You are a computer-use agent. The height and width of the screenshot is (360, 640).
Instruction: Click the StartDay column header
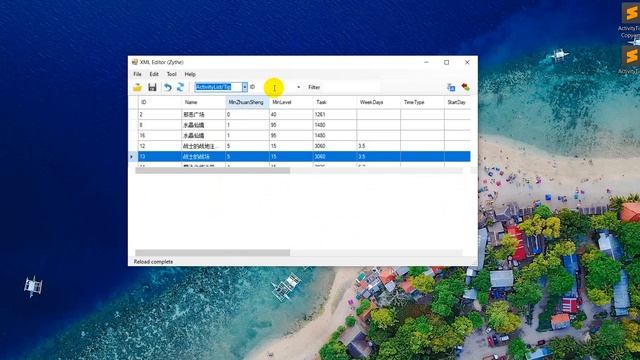pyautogui.click(x=457, y=102)
